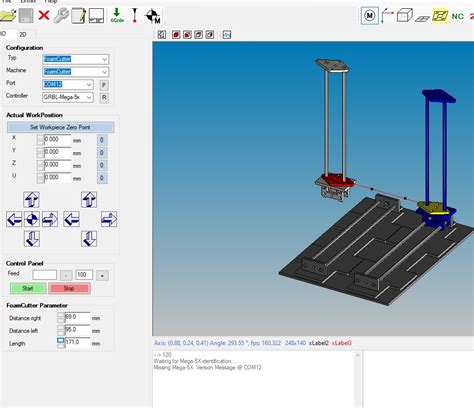
Task: Switch to the 2D tab
Action: coord(23,34)
